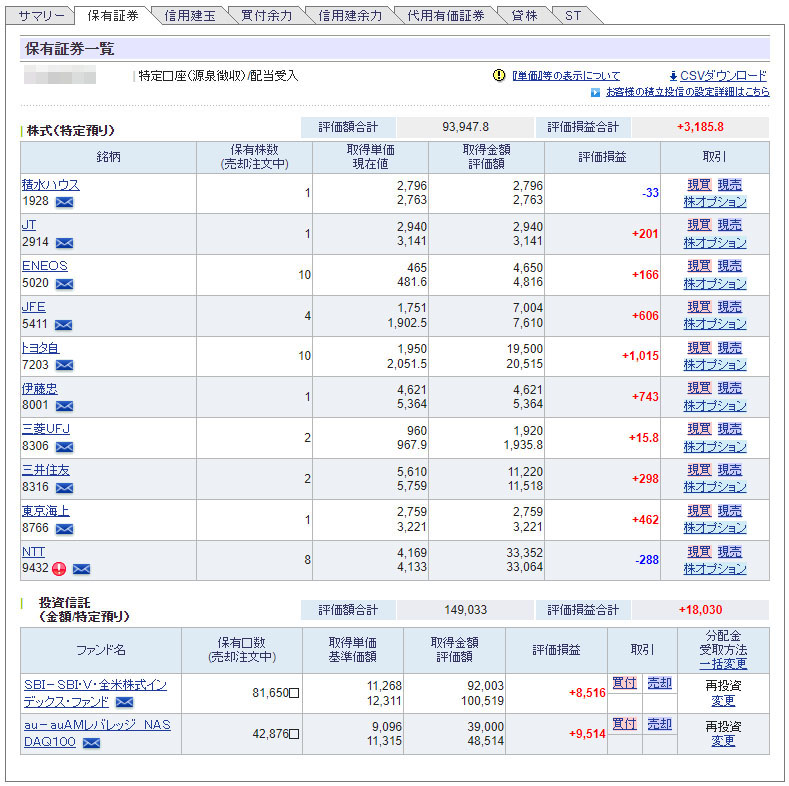Open the 貸株 tab
Image resolution: width=789 pixels, height=786 pixels.
(524, 16)
